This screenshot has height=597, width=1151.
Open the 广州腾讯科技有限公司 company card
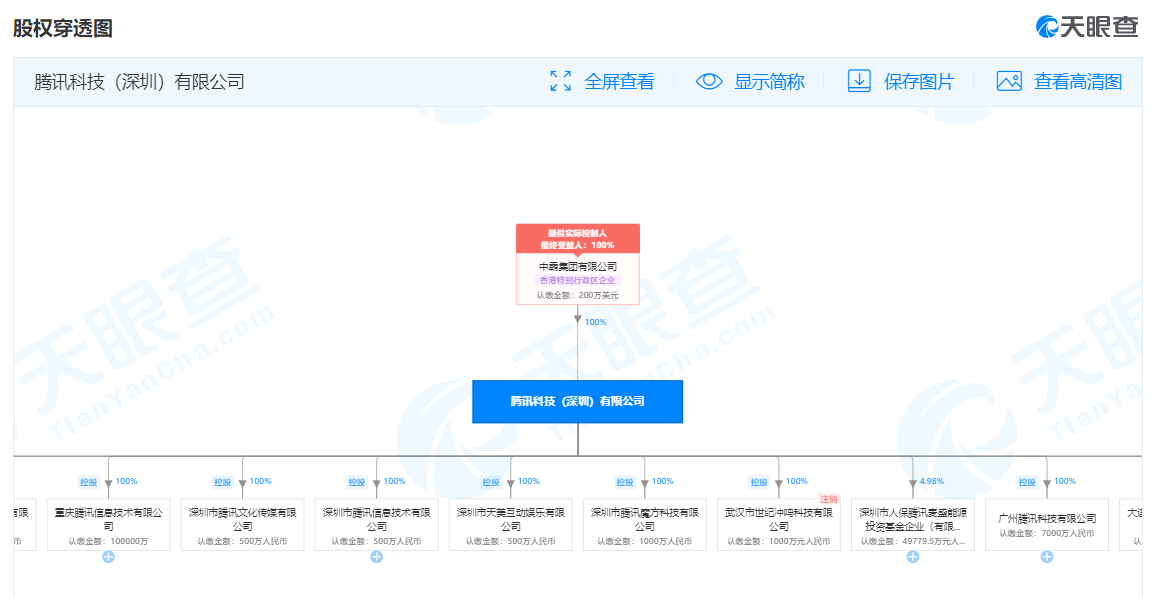point(1047,524)
